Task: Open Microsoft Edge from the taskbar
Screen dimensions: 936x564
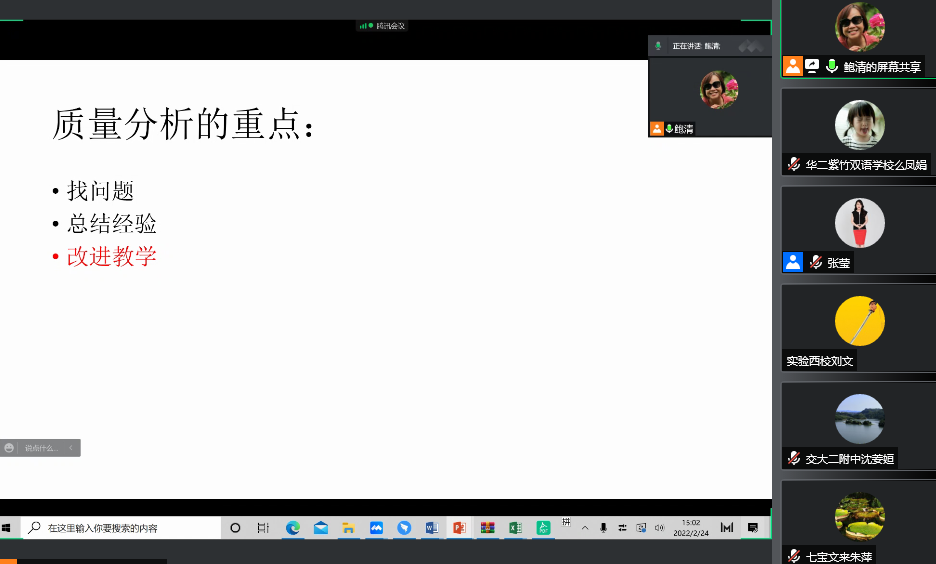Action: [x=293, y=527]
